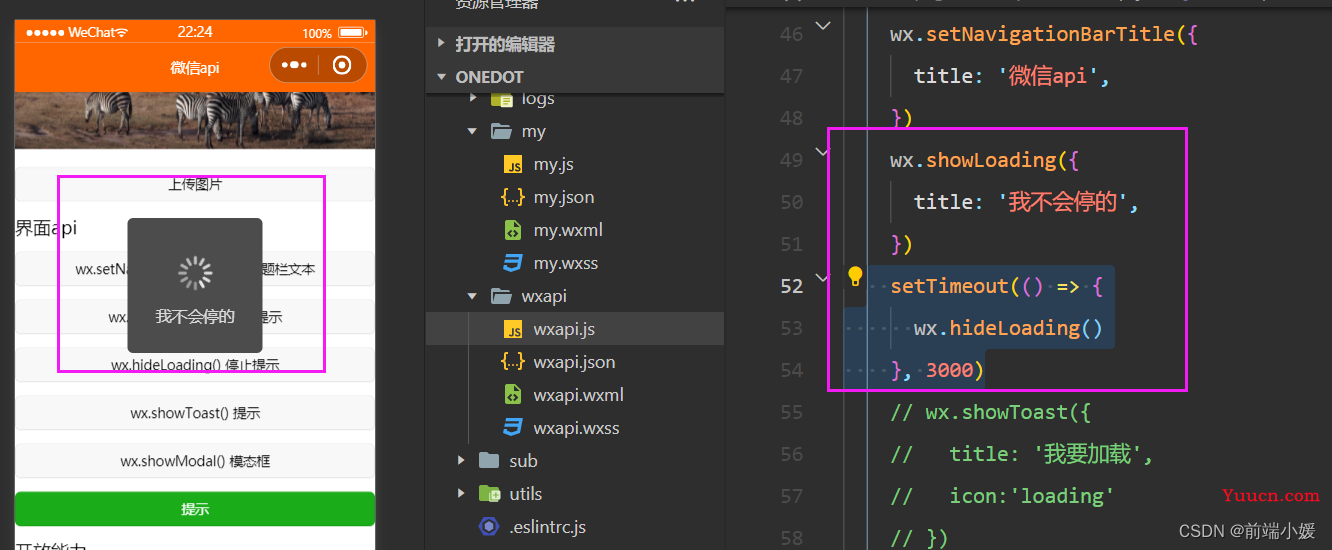Expand the utils folder arrow
This screenshot has width=1332, height=550.
461,494
